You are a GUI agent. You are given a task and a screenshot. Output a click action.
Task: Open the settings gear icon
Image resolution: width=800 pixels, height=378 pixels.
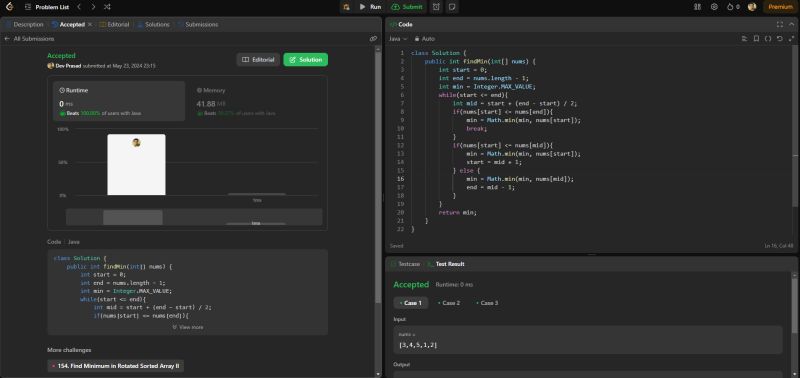pos(714,7)
